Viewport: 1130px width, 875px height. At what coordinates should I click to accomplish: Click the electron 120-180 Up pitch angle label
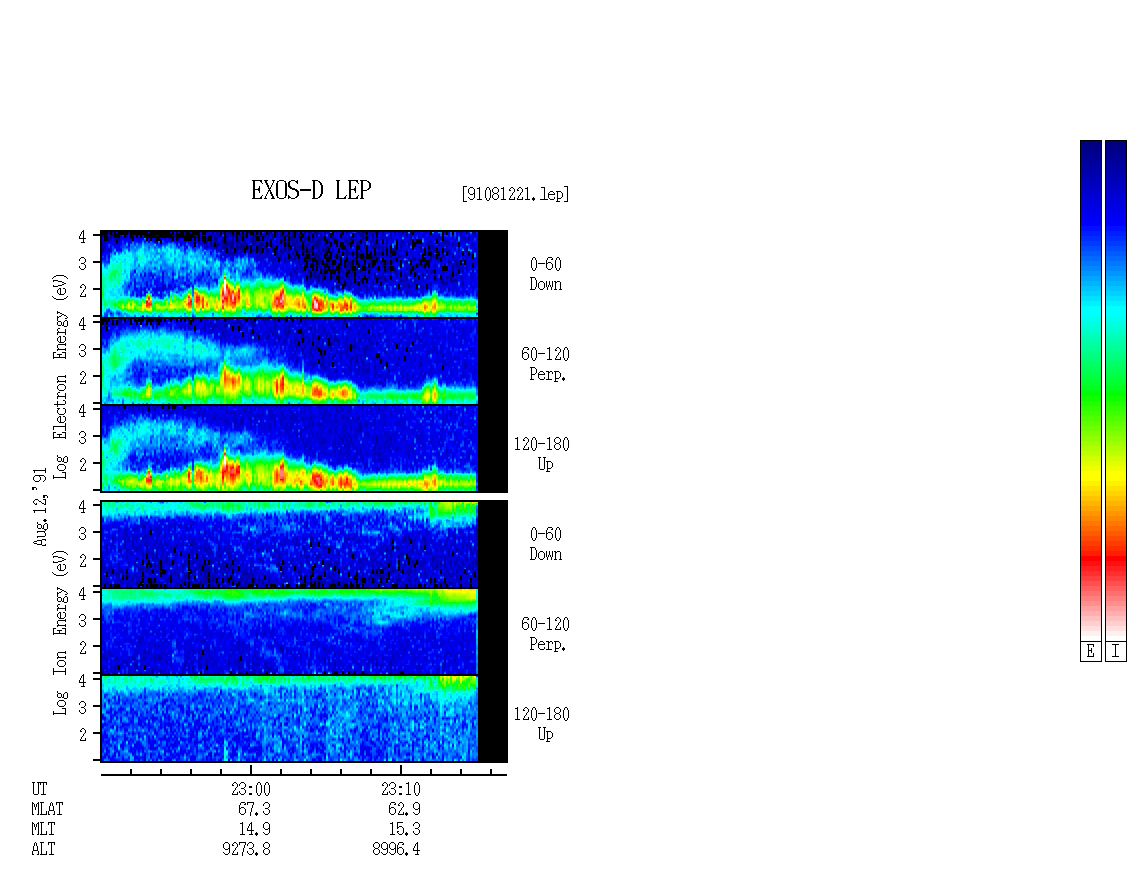pyautogui.click(x=542, y=454)
